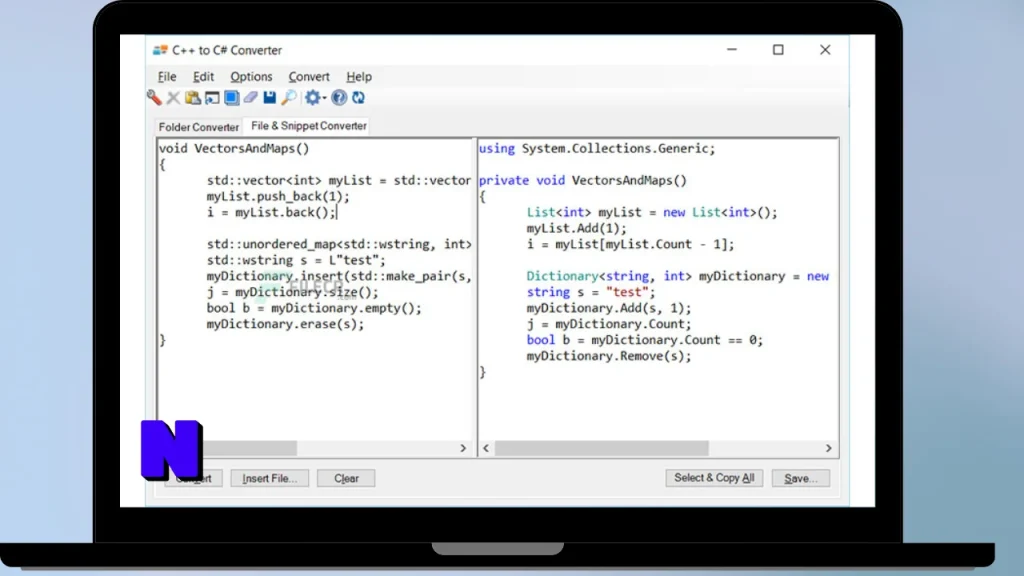The height and width of the screenshot is (576, 1024).
Task: Click 'List<int> myList = new List<int>();' line
Action: point(652,212)
